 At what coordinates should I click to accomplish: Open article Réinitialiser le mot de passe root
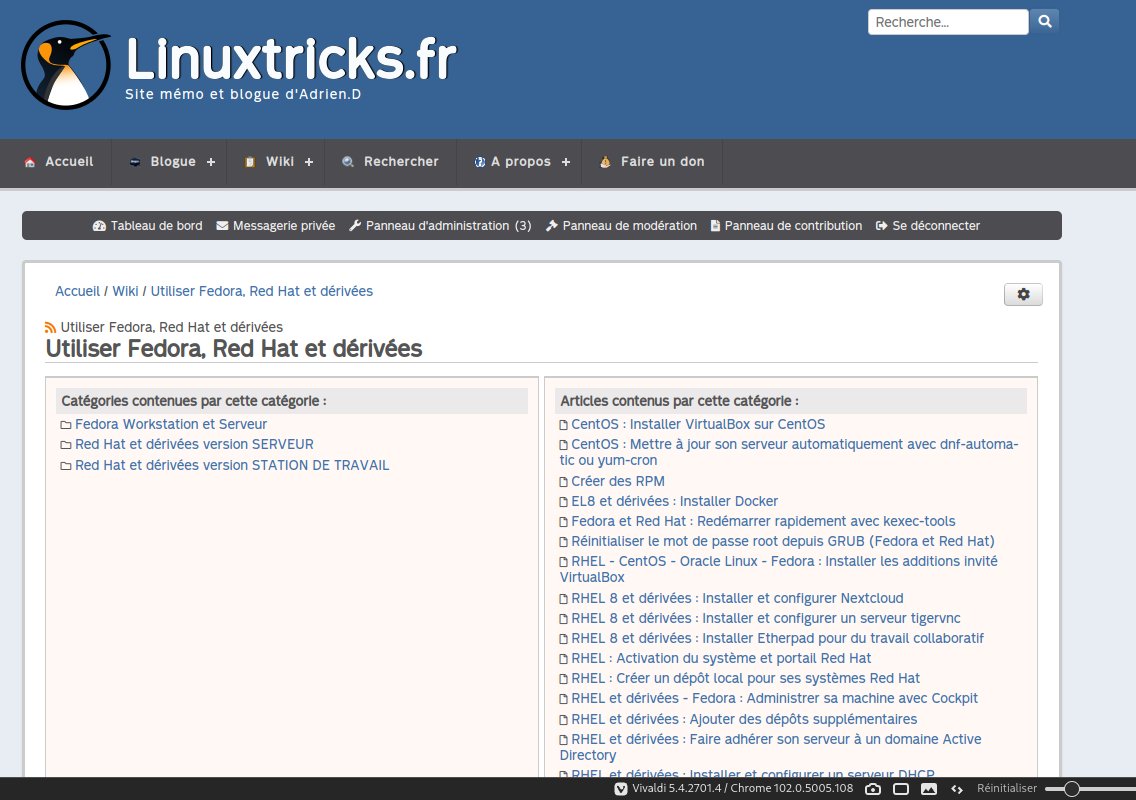point(782,541)
